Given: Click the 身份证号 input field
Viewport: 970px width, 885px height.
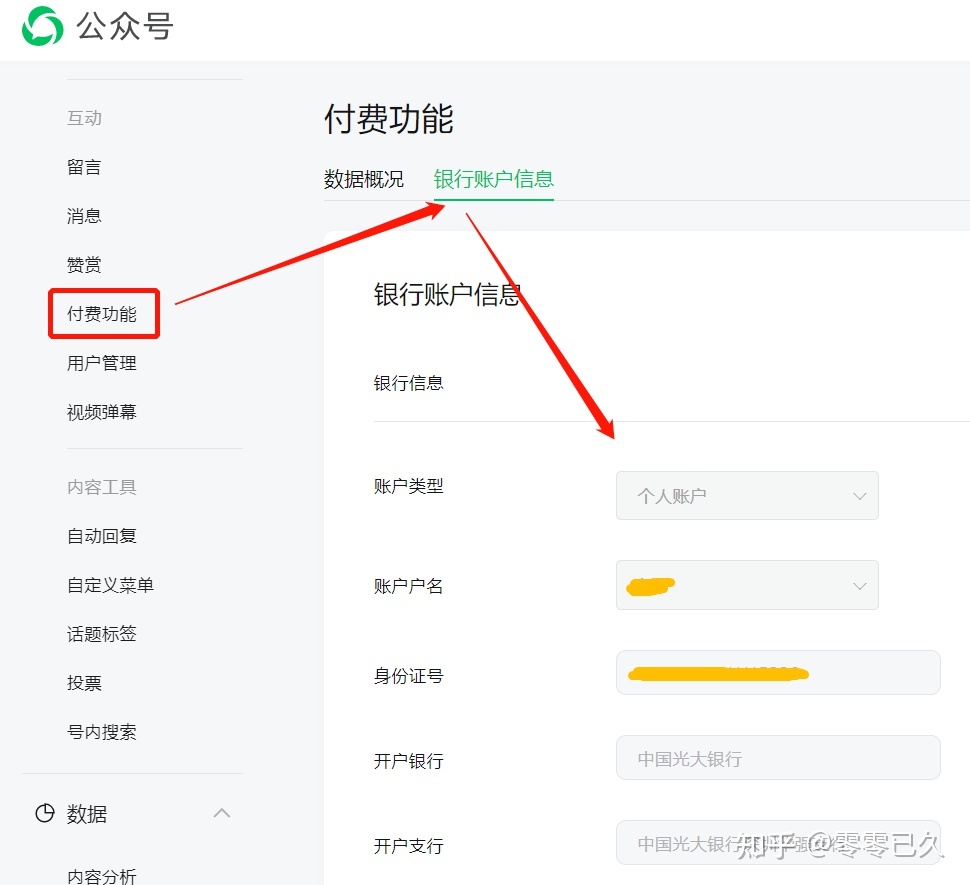Looking at the screenshot, I should (x=778, y=672).
